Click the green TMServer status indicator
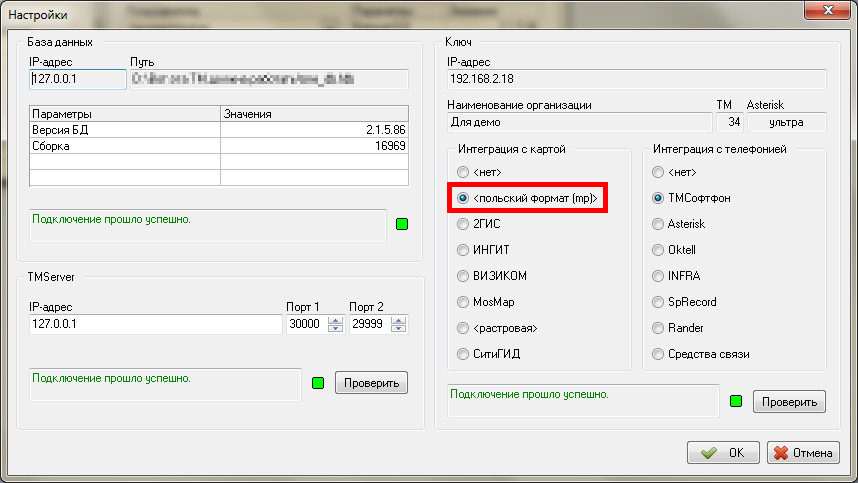The height and width of the screenshot is (483, 858). click(x=319, y=383)
